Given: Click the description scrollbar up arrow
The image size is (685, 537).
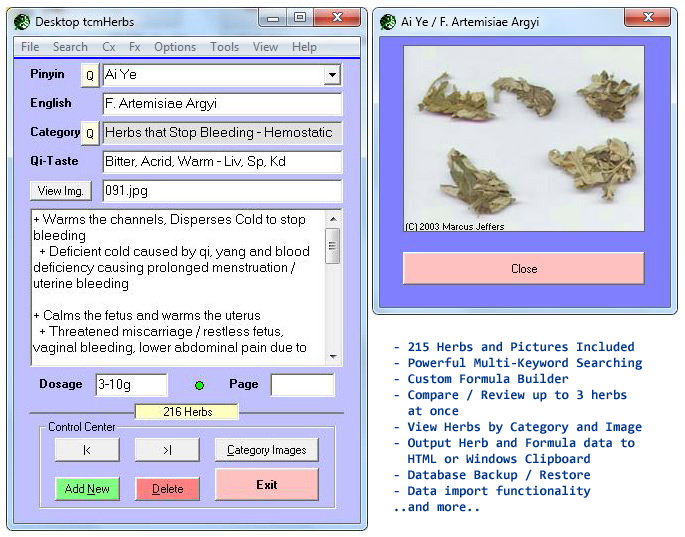Looking at the screenshot, I should [333, 219].
